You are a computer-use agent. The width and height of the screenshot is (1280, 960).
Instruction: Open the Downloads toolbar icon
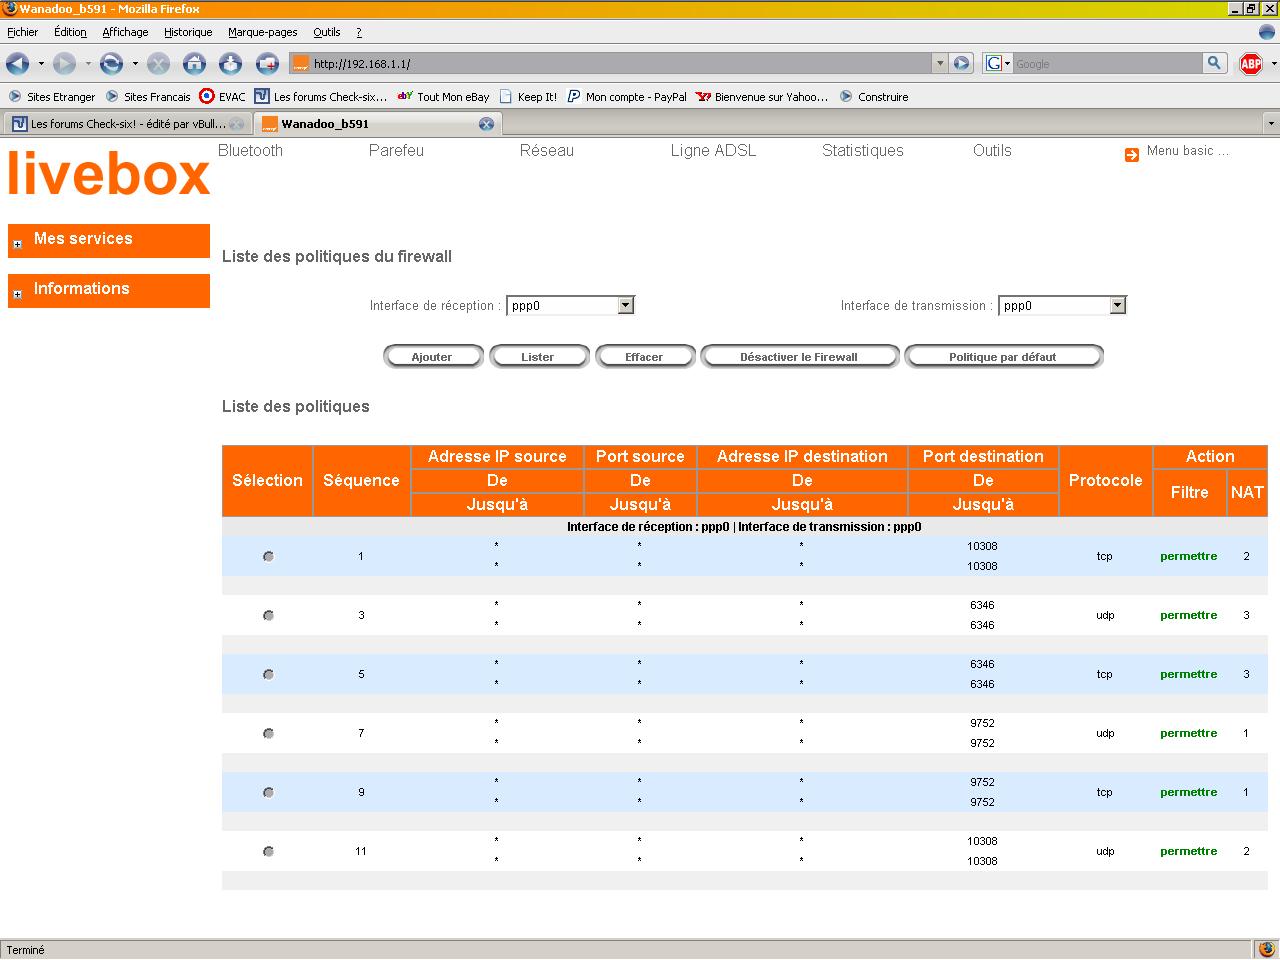[x=230, y=64]
